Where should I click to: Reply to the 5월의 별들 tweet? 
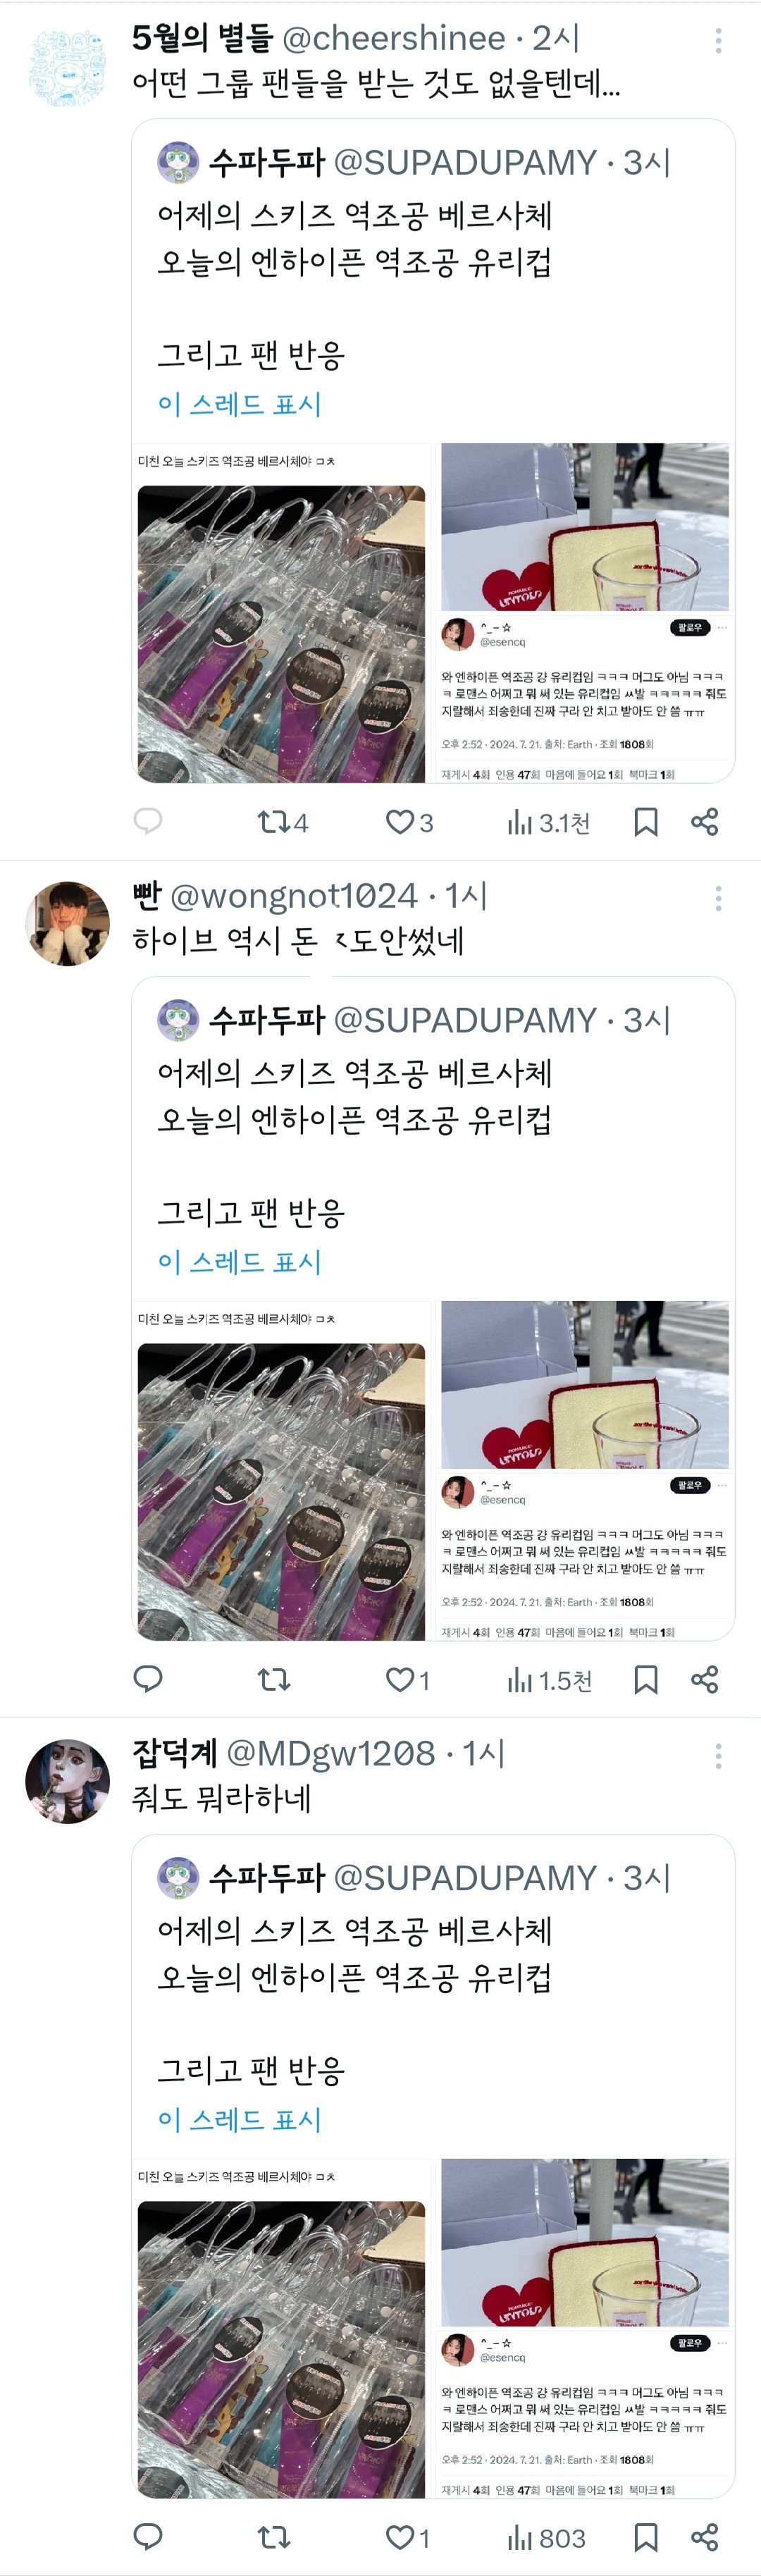point(148,822)
